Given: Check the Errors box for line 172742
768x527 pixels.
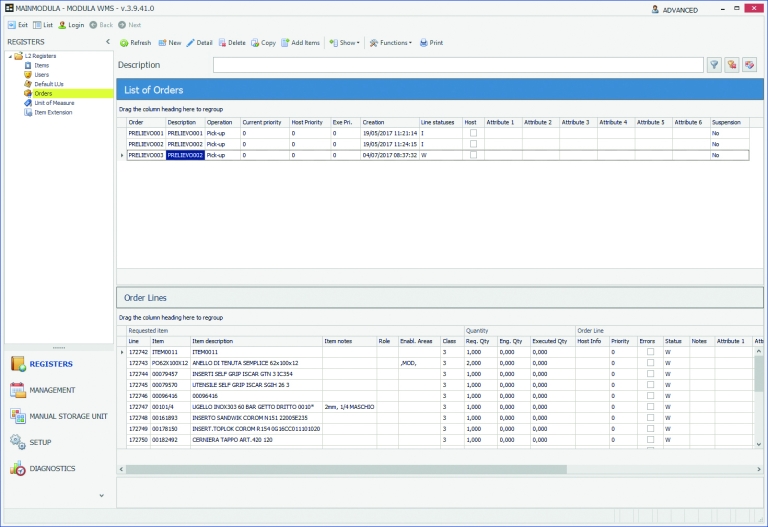Looking at the screenshot, I should 650,352.
